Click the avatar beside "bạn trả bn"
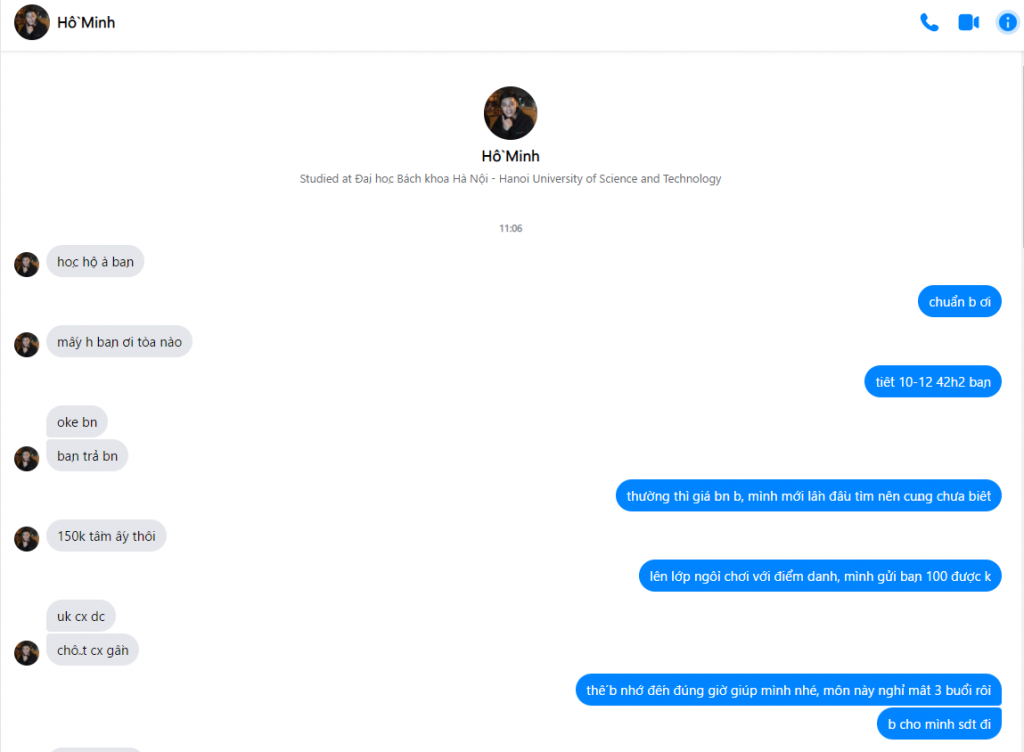Image resolution: width=1024 pixels, height=752 pixels. pyautogui.click(x=26, y=458)
